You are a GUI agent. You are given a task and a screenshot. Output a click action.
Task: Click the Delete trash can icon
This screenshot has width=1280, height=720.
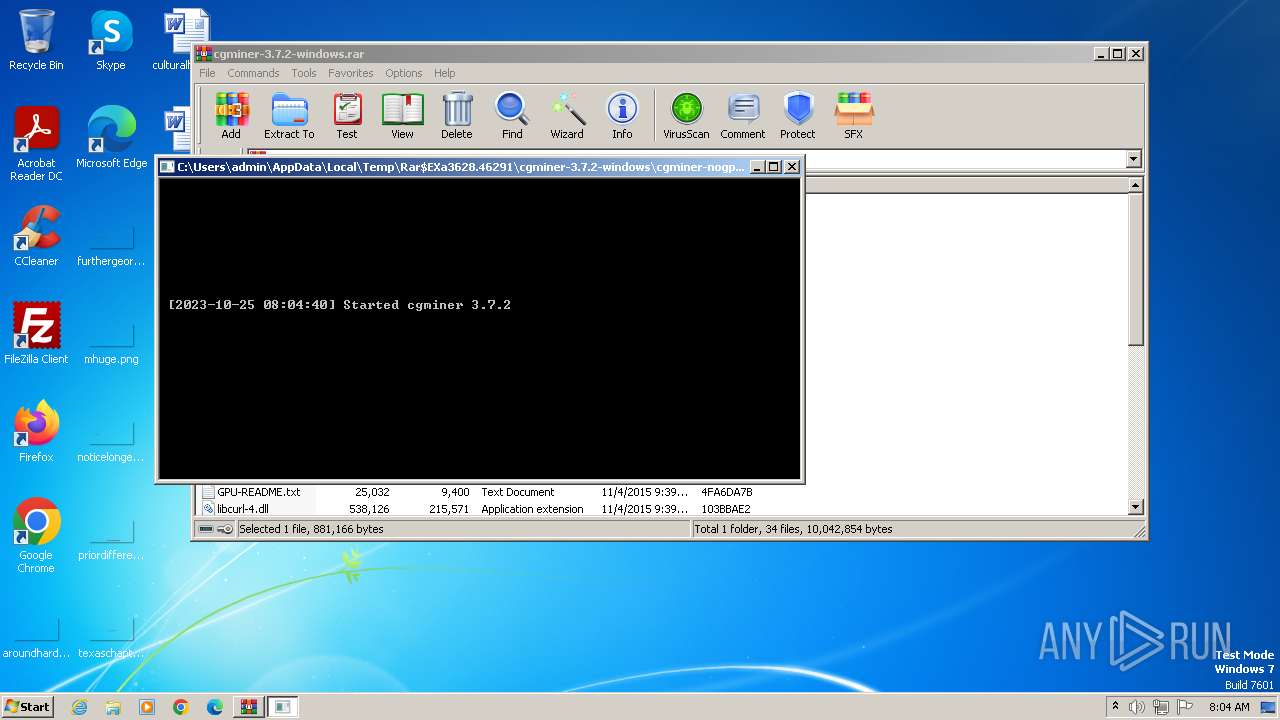coord(457,116)
